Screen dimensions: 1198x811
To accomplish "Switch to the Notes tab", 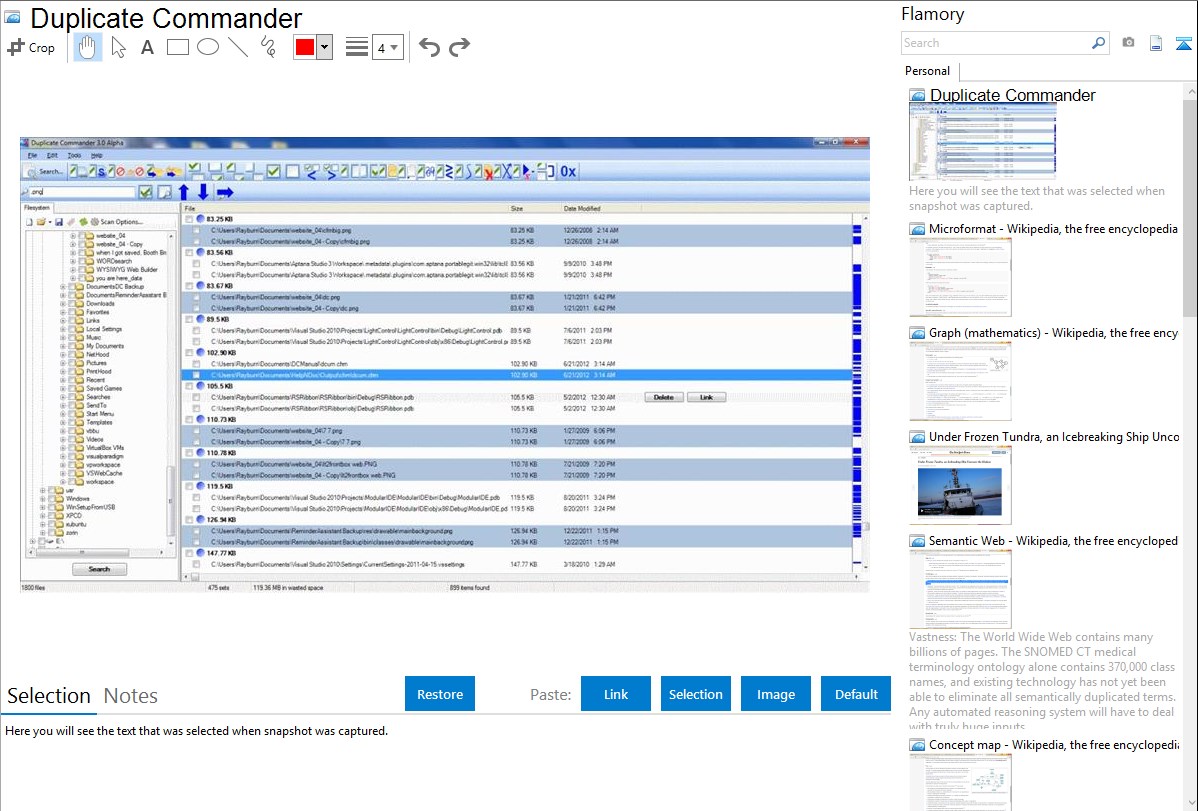I will [x=131, y=696].
